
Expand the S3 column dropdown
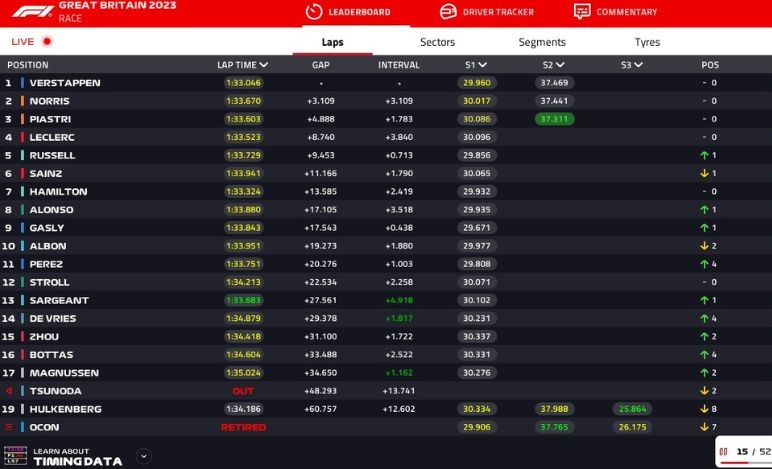[639, 65]
